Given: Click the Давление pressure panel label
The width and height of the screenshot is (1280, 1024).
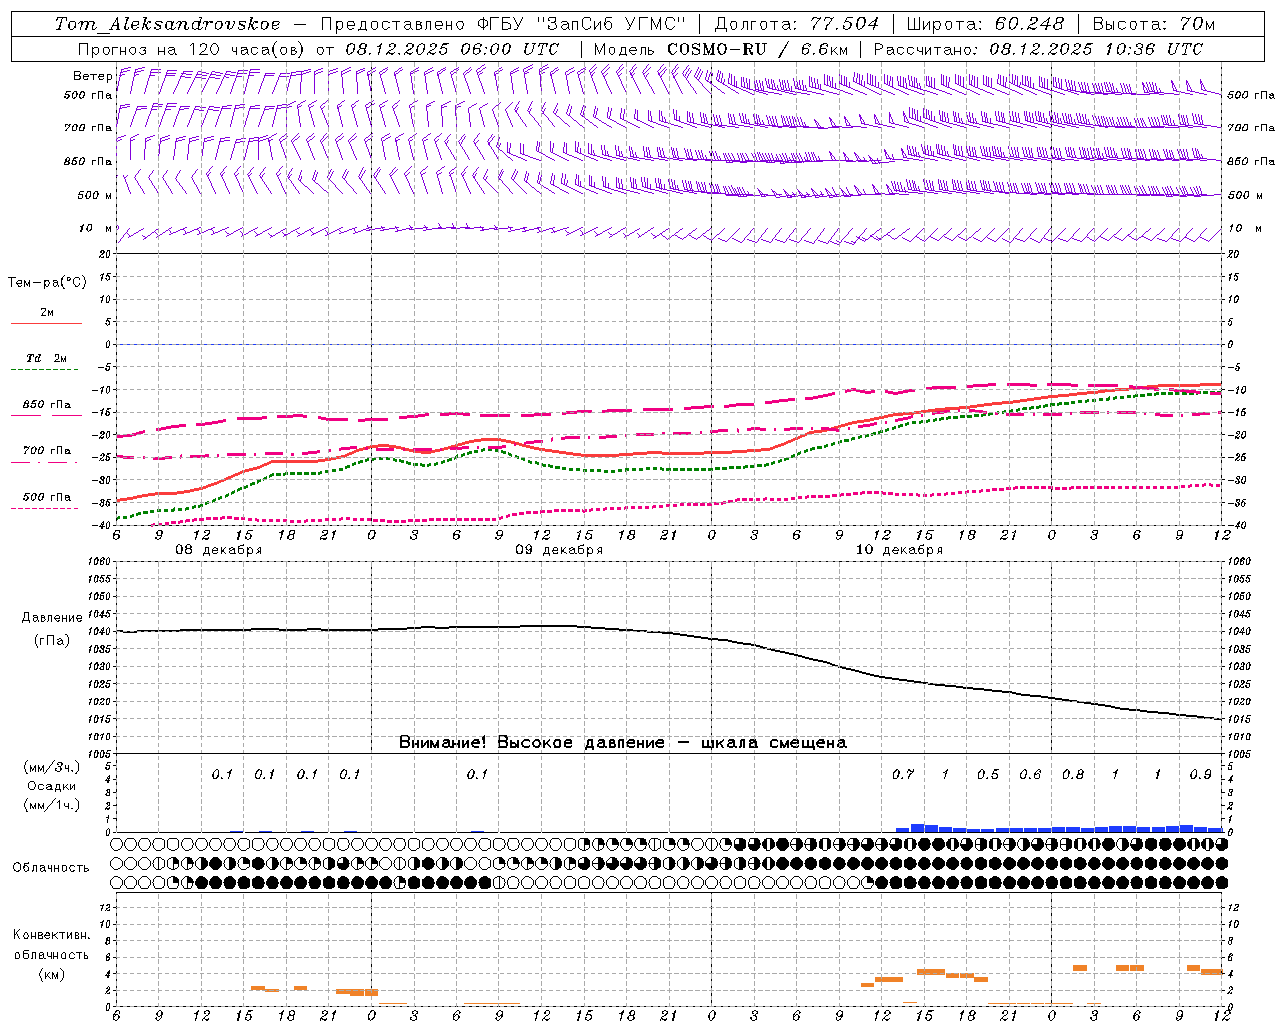Looking at the screenshot, I should pyautogui.click(x=52, y=618).
